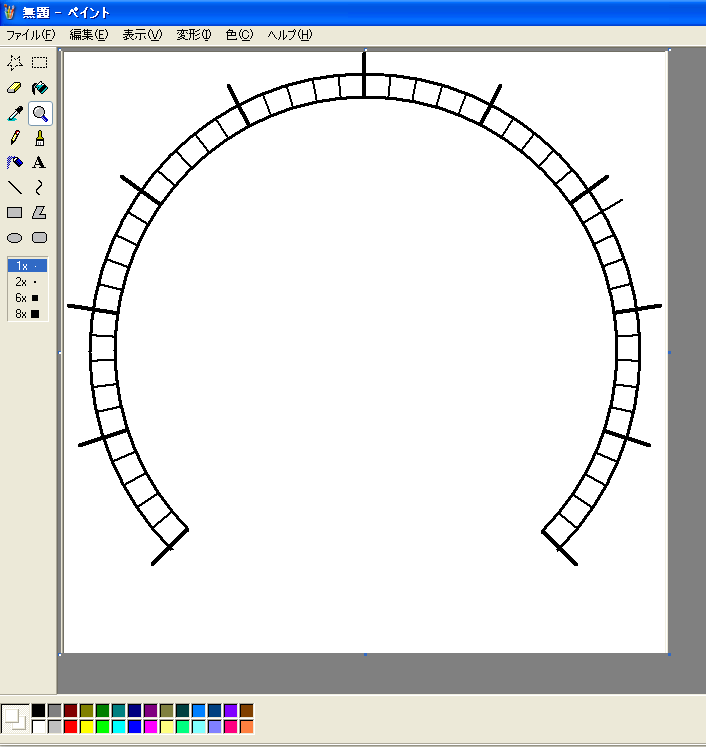Set magnification to 6x
Screen dimensions: 706x747
[27, 298]
